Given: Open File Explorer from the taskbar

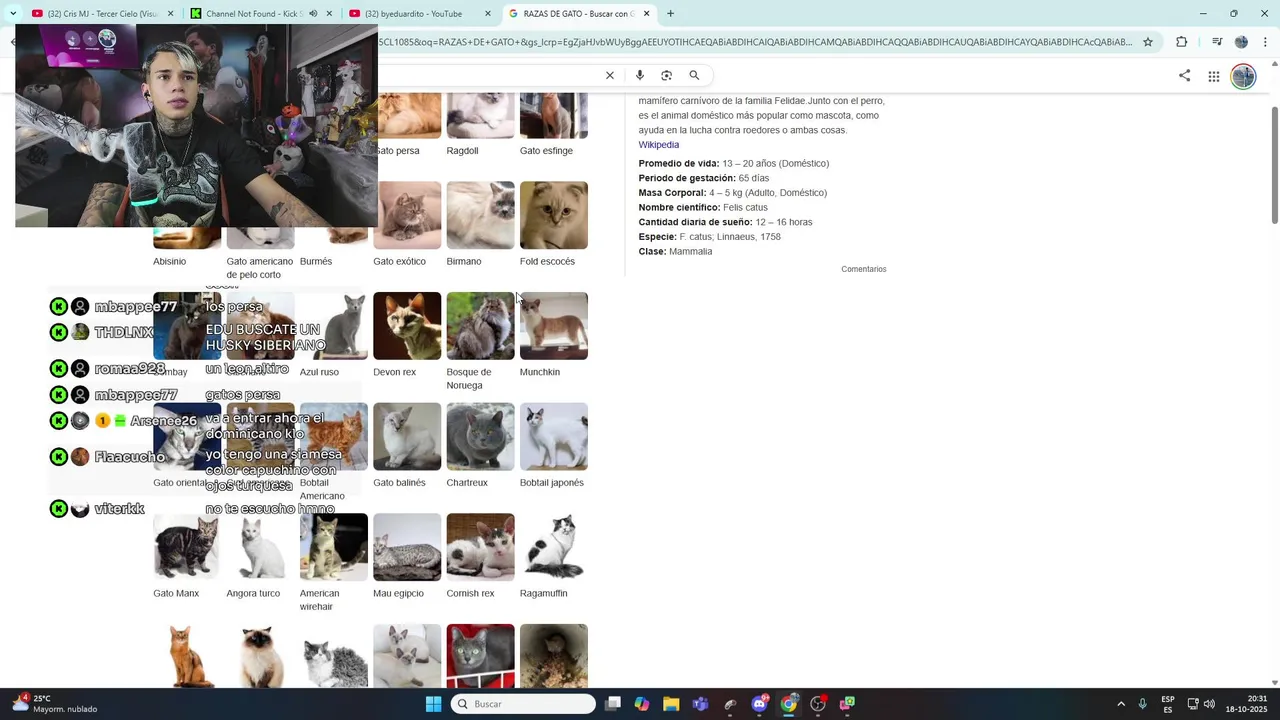Looking at the screenshot, I should (671, 704).
